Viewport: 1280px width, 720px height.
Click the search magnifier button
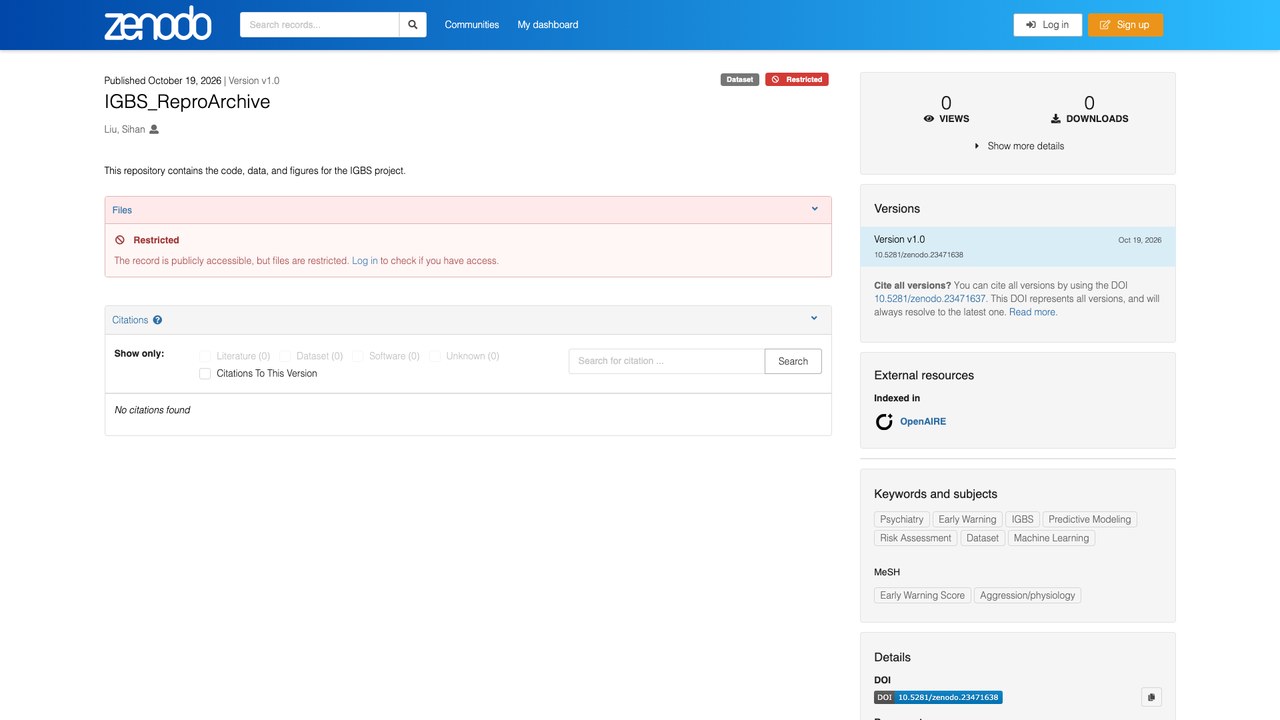point(412,25)
